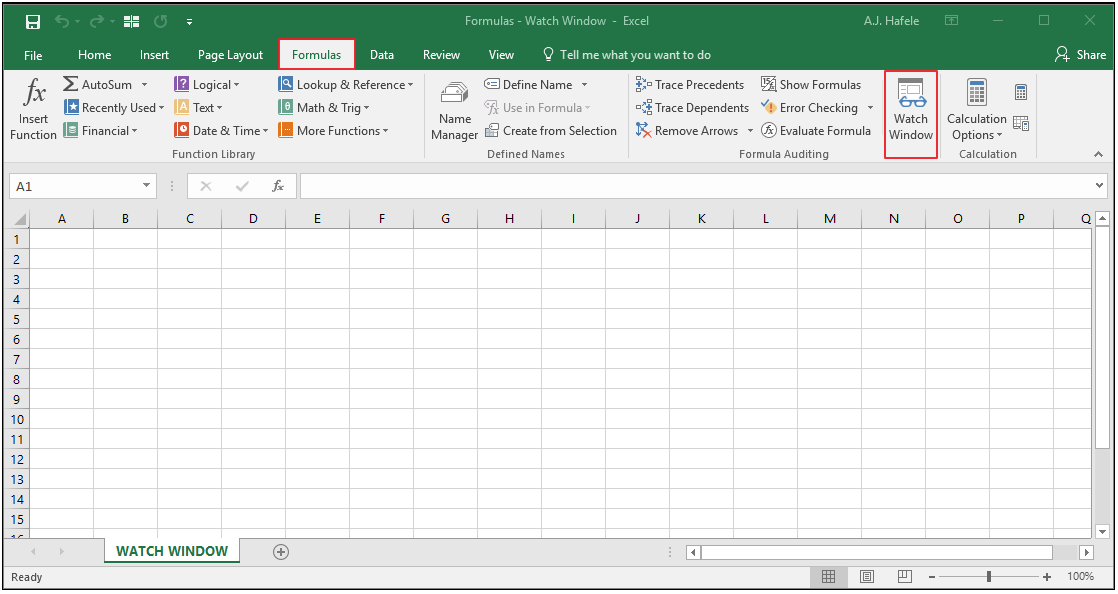The image size is (1118, 594).
Task: Expand the formula bar
Action: pos(1099,186)
